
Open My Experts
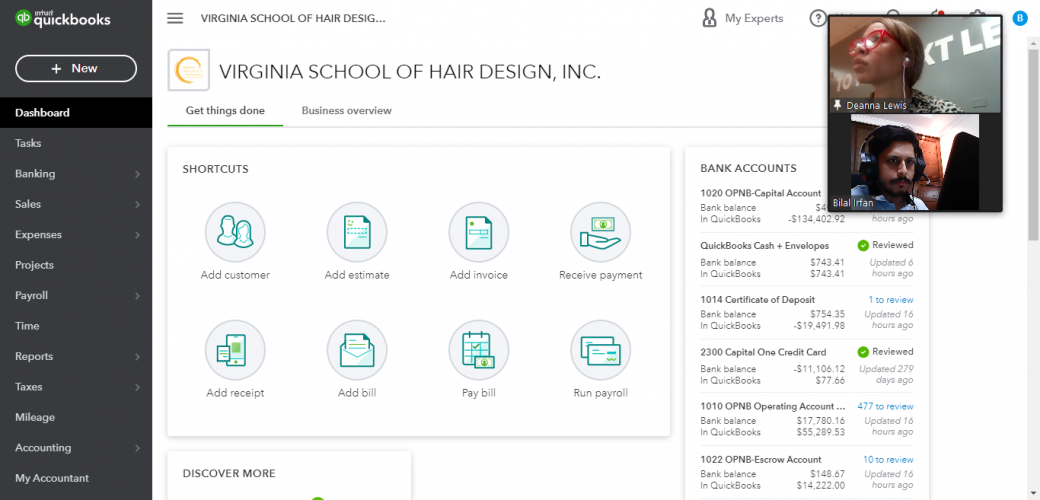pyautogui.click(x=742, y=19)
